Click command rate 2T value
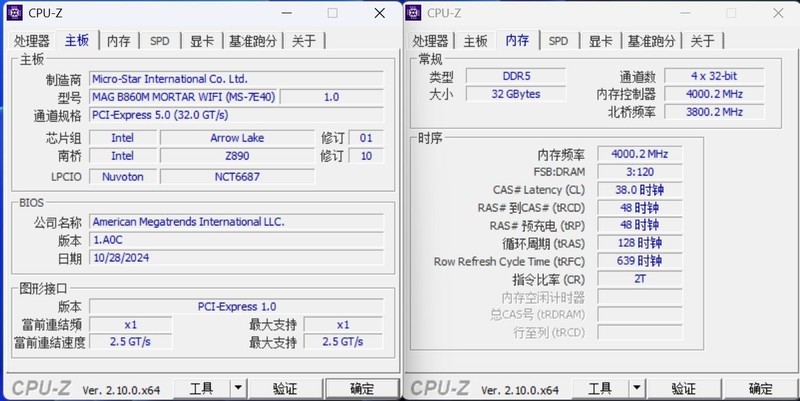Screen dimensions: 800x401 coord(640,279)
